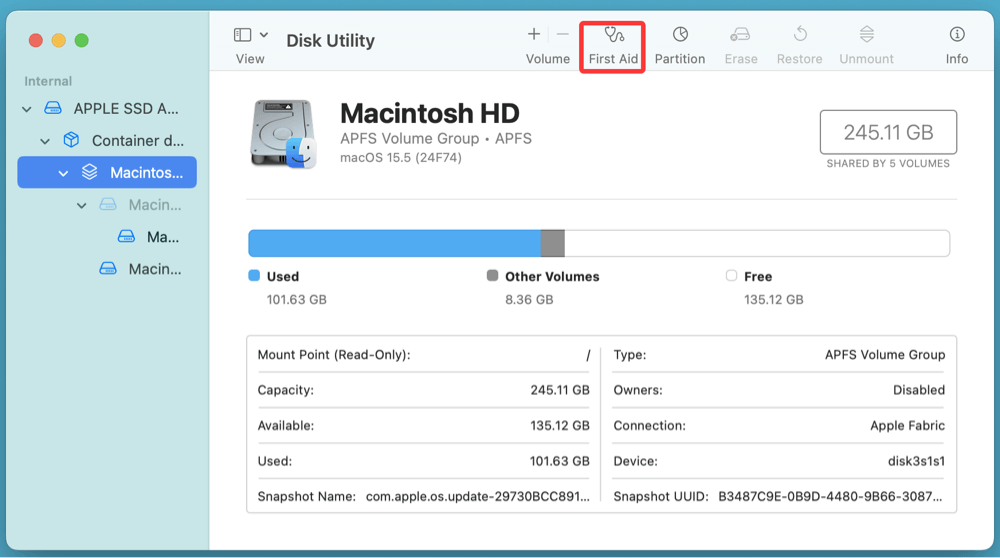This screenshot has height=558, width=1000.
Task: Click the 101.63 GB value under Used legend
Action: (297, 300)
